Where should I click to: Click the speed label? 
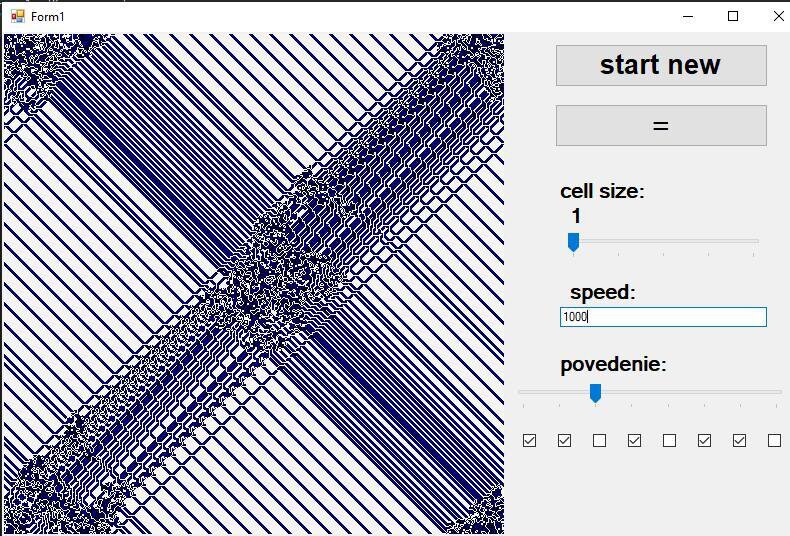click(x=603, y=292)
